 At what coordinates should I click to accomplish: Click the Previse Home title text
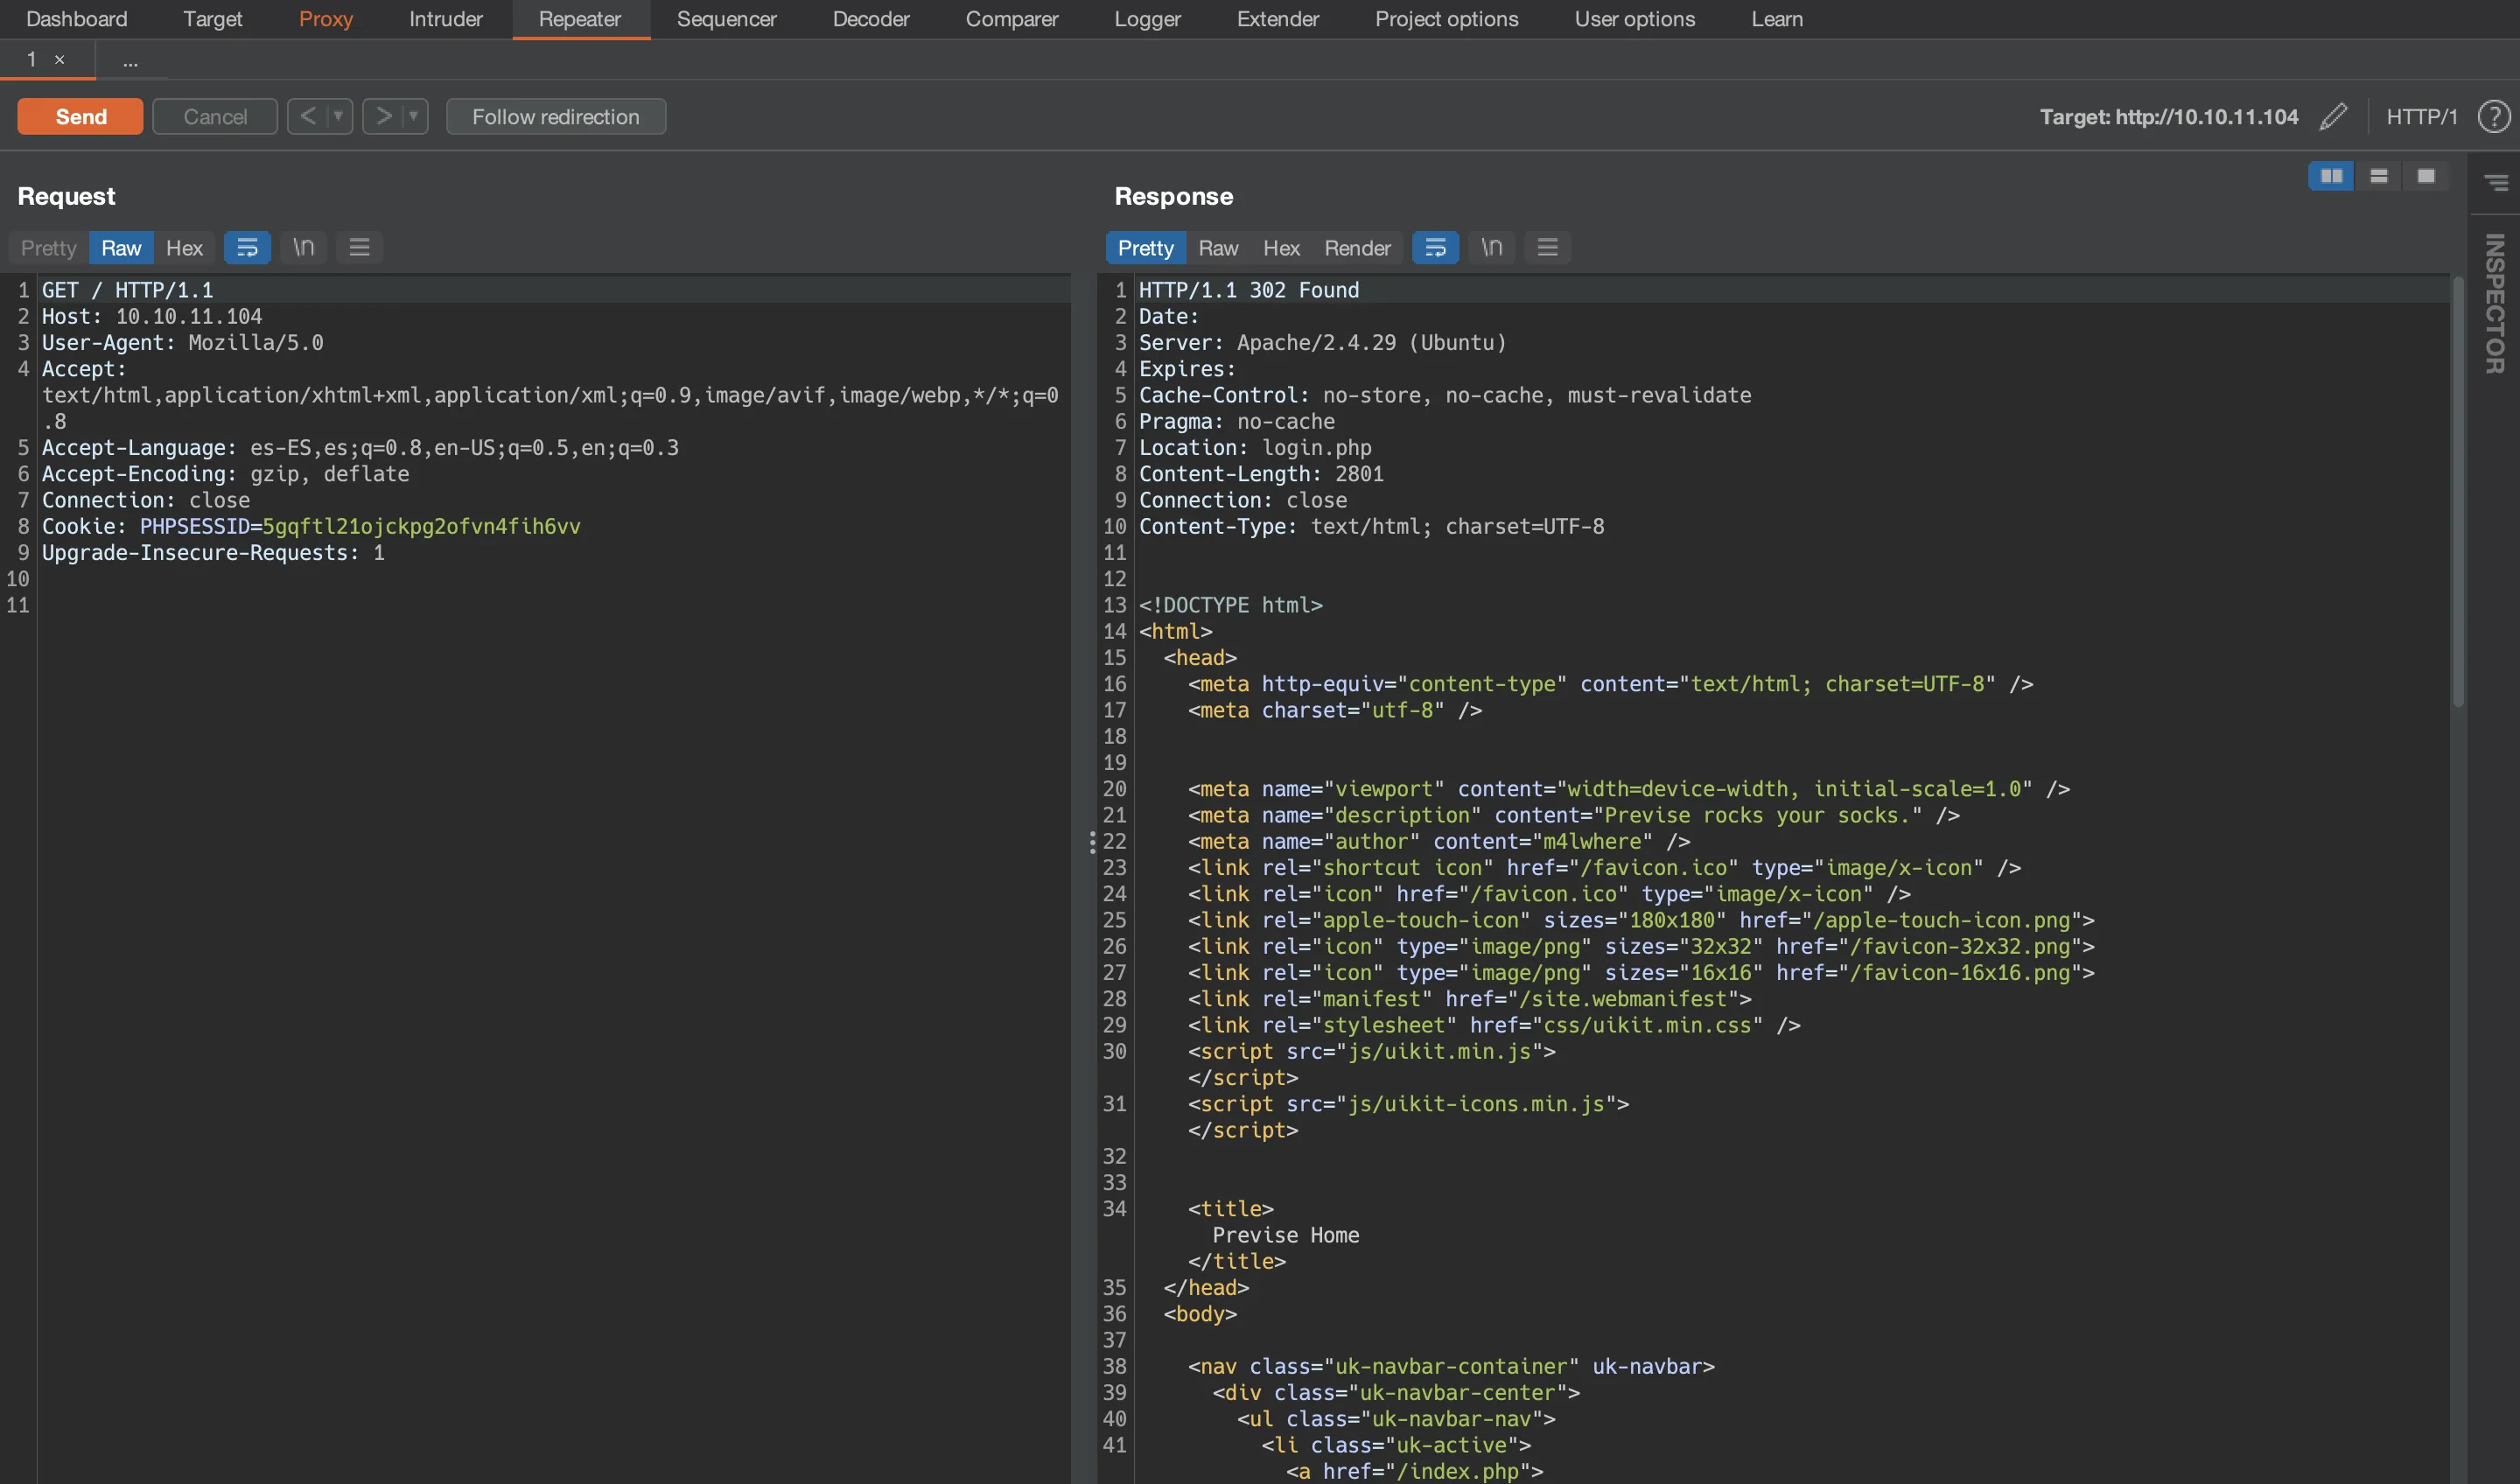(x=1286, y=1235)
